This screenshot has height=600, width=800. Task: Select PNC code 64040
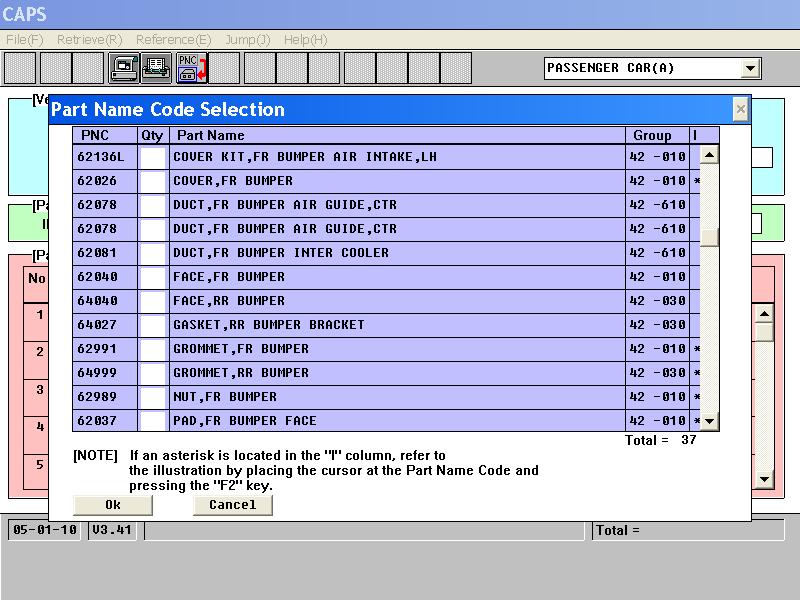[97, 301]
